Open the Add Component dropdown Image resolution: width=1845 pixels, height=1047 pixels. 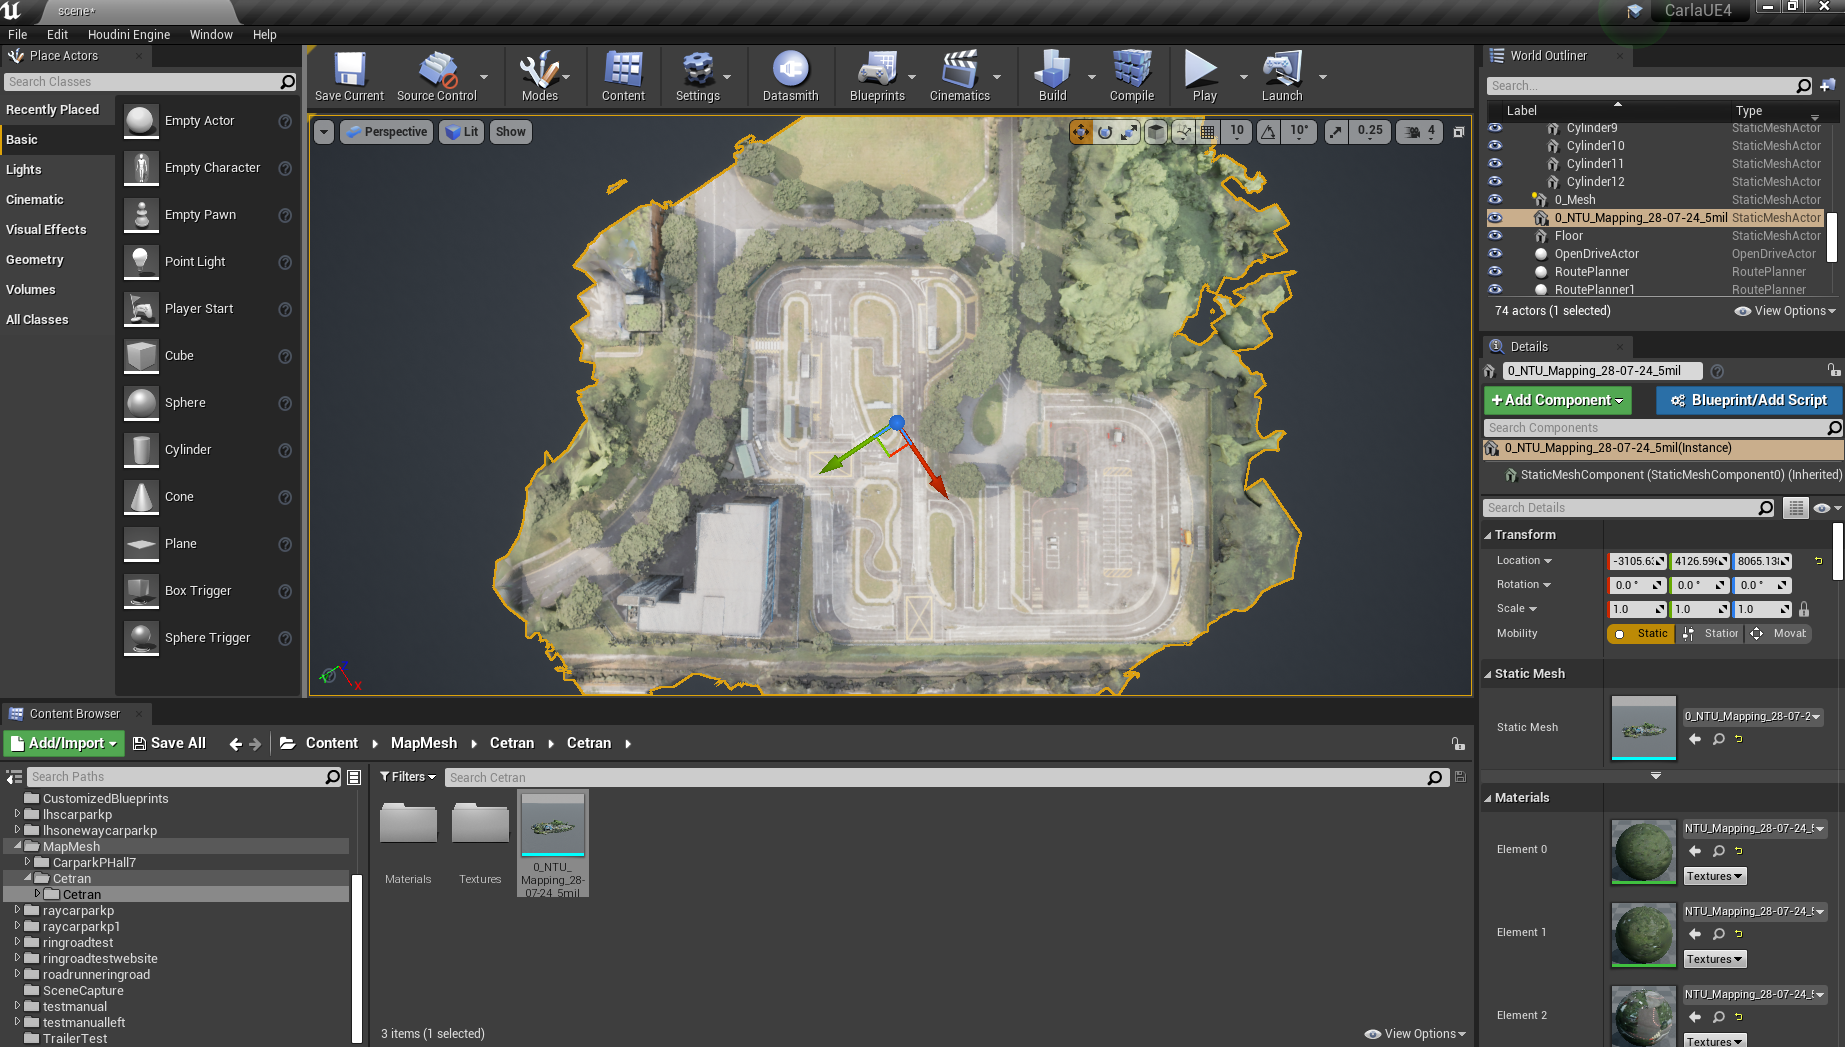1557,400
